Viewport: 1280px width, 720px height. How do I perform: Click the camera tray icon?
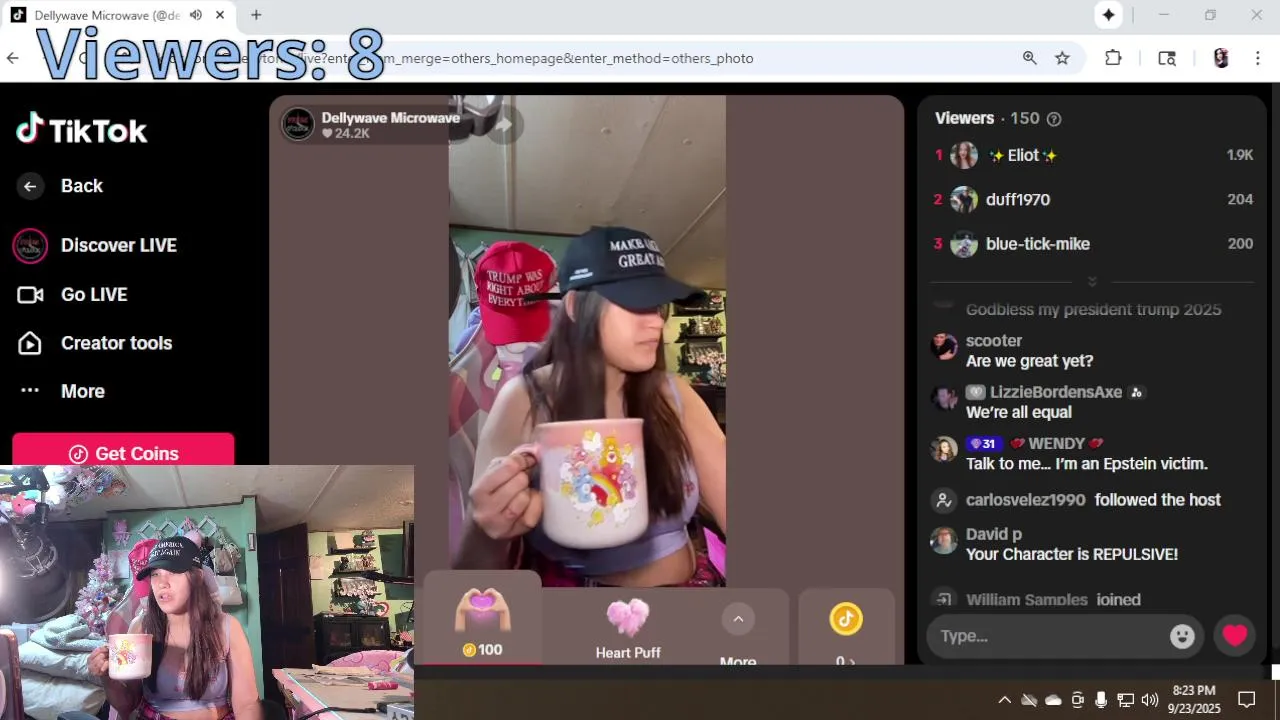click(x=1077, y=700)
